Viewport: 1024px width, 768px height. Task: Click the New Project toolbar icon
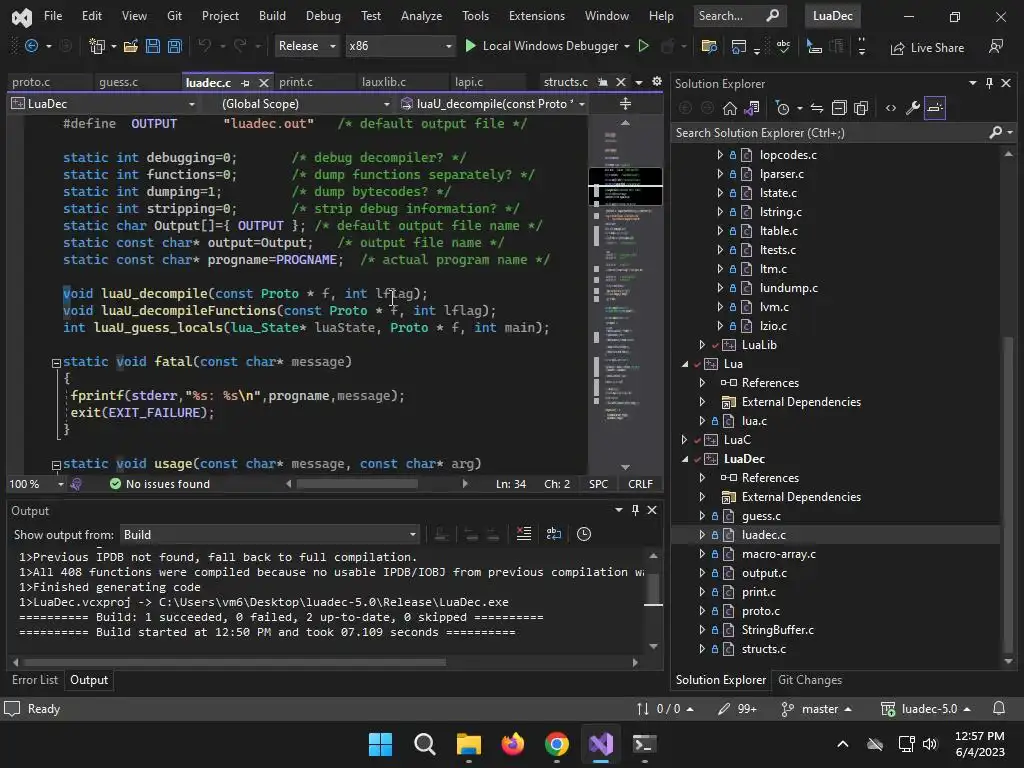(x=97, y=46)
